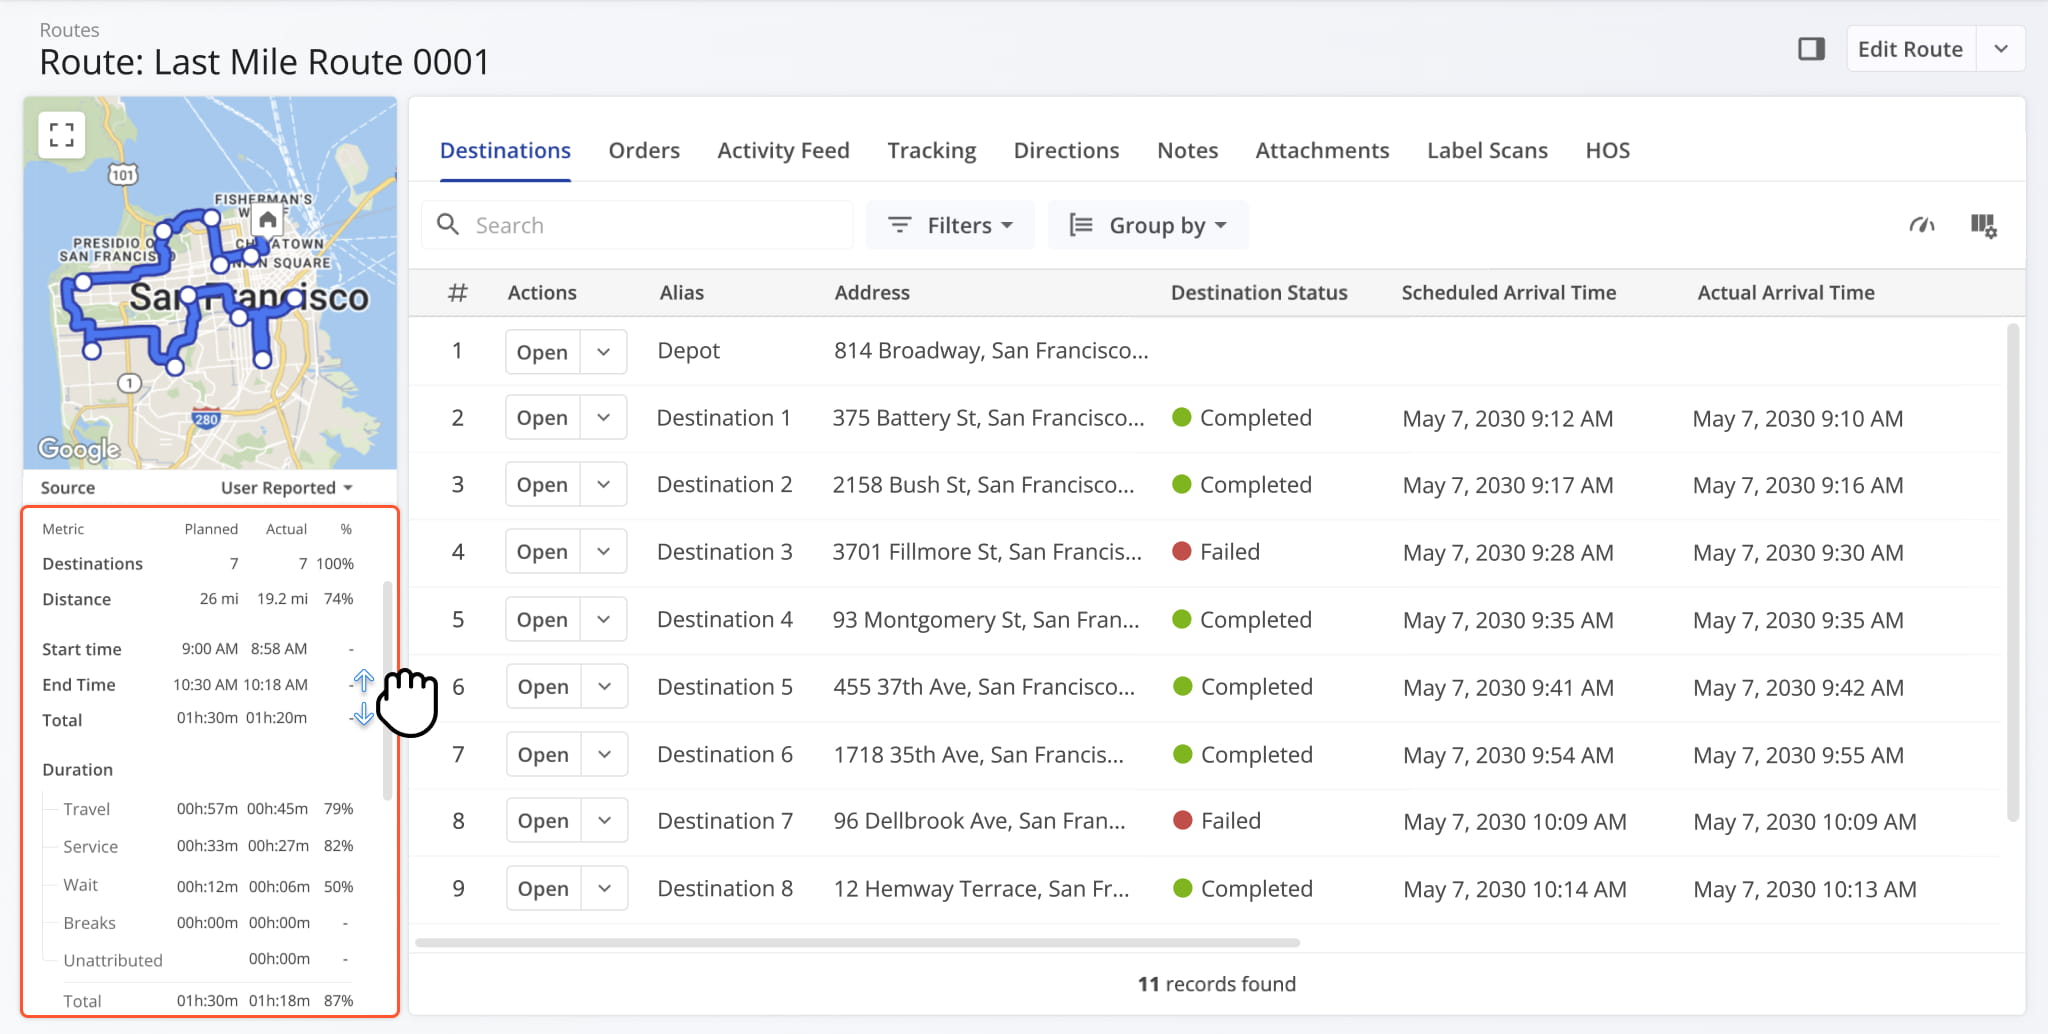Click the horizontal table scrollbar
Viewport: 2048px width, 1034px height.
tap(857, 942)
